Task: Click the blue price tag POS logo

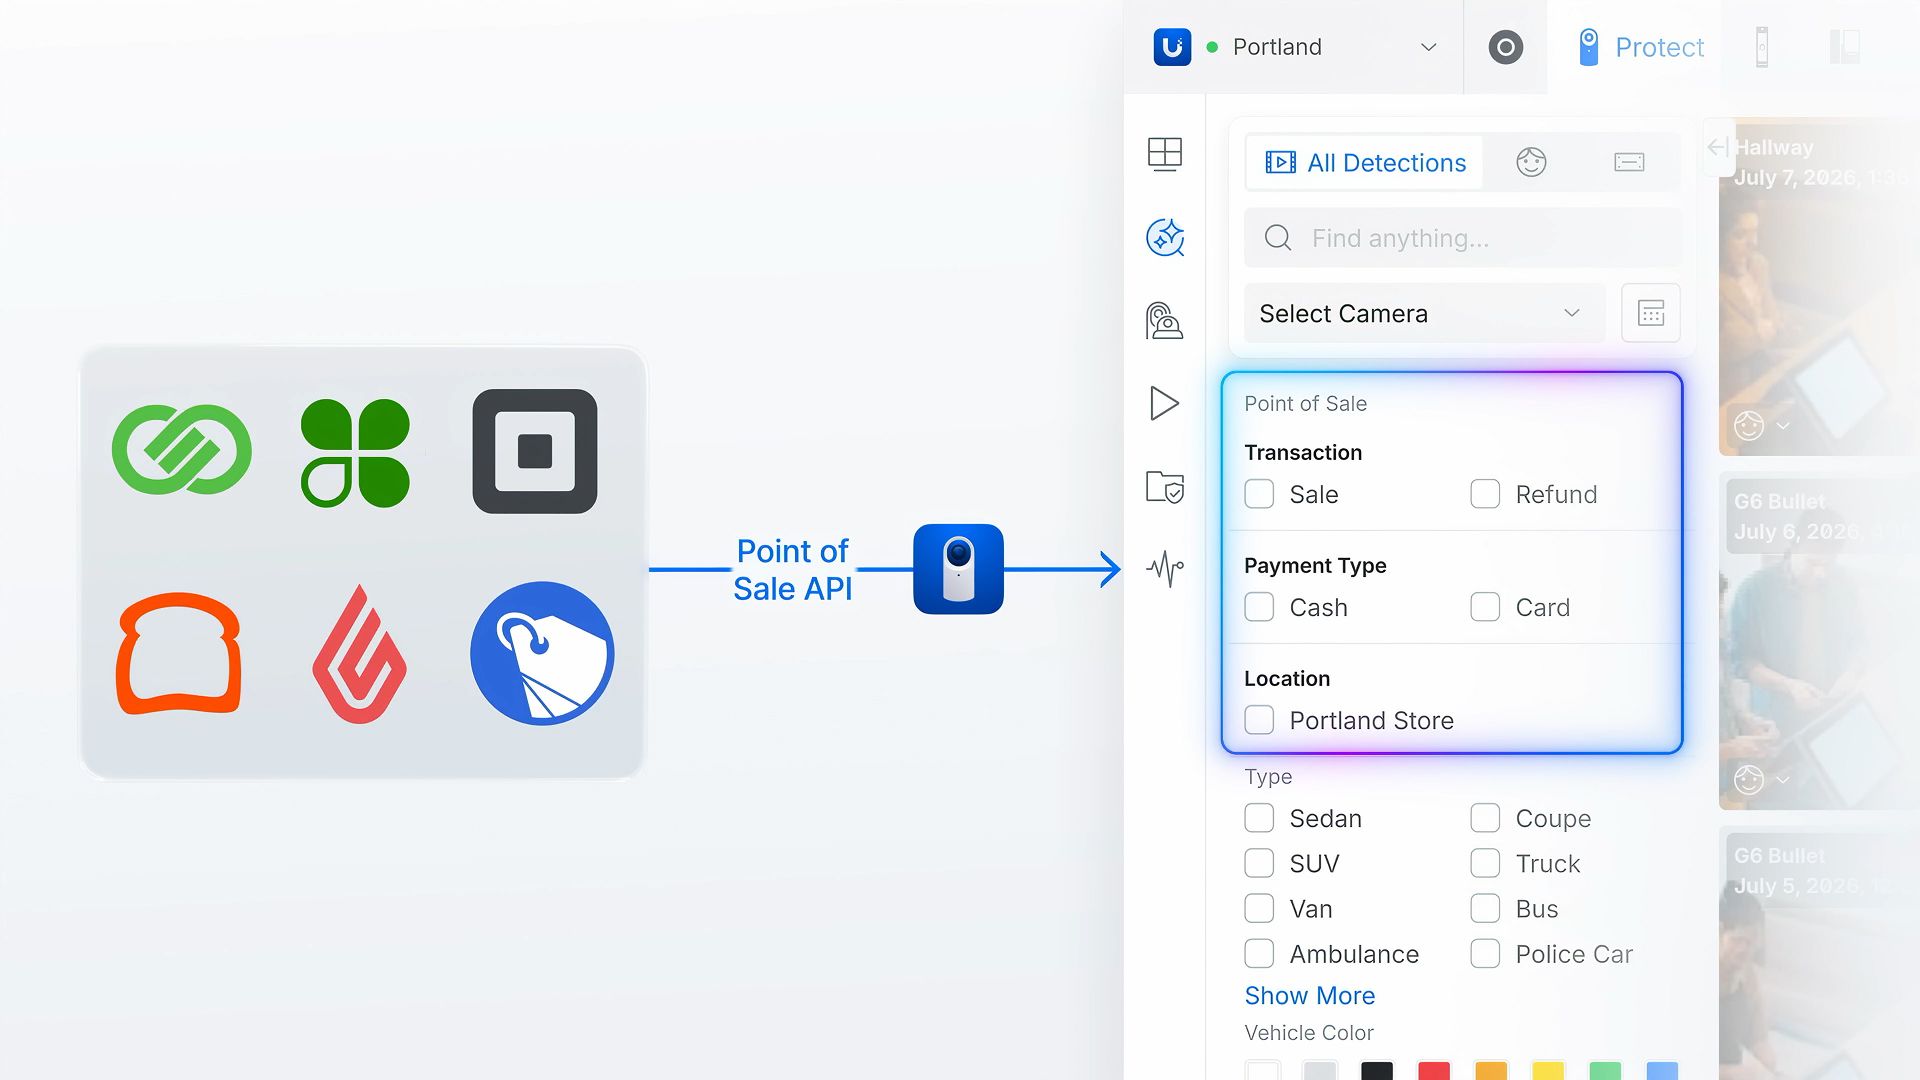Action: pos(542,653)
